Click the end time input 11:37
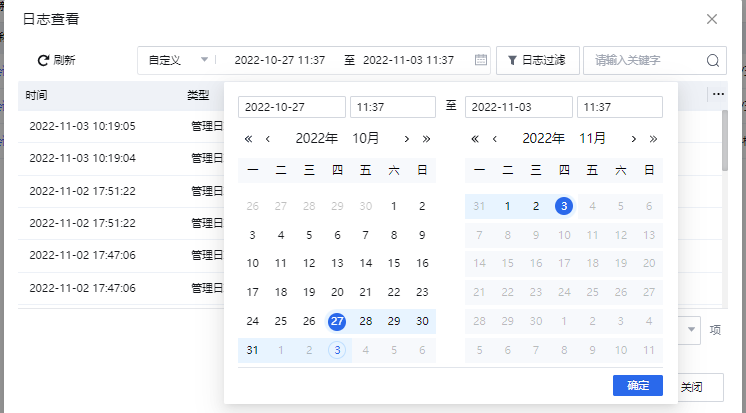Viewport: 746px width, 413px height. tap(619, 107)
